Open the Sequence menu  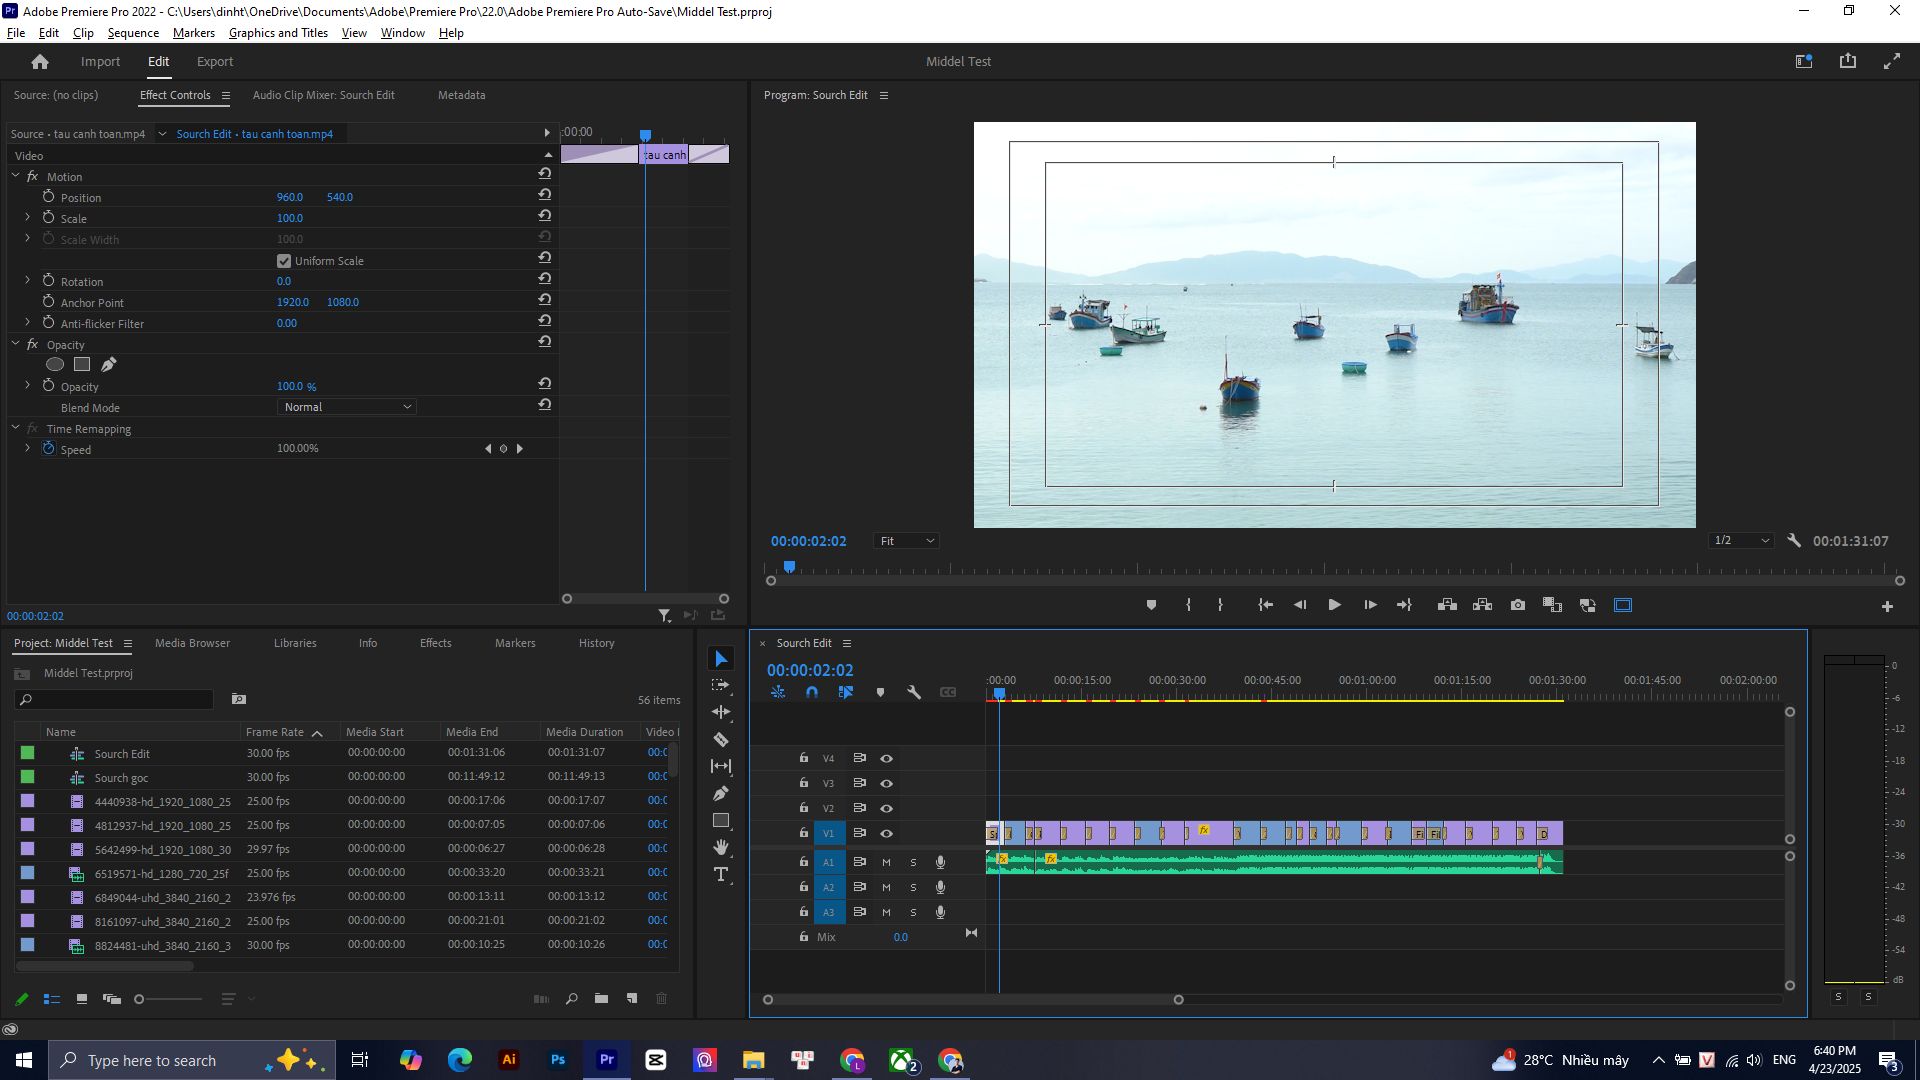click(133, 33)
